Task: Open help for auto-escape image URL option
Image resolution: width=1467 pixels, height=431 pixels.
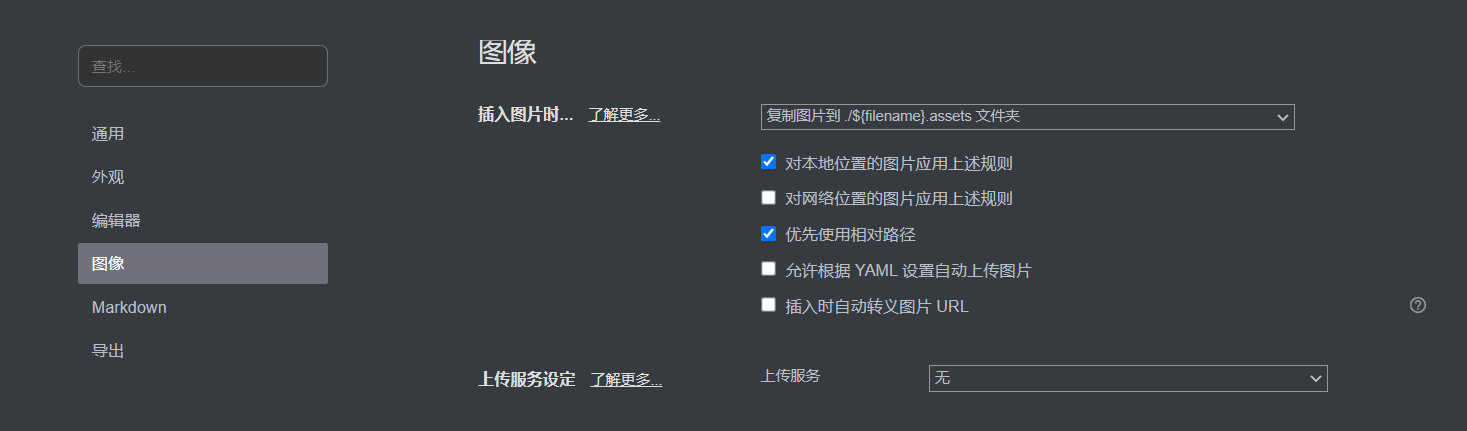Action: (x=1417, y=306)
